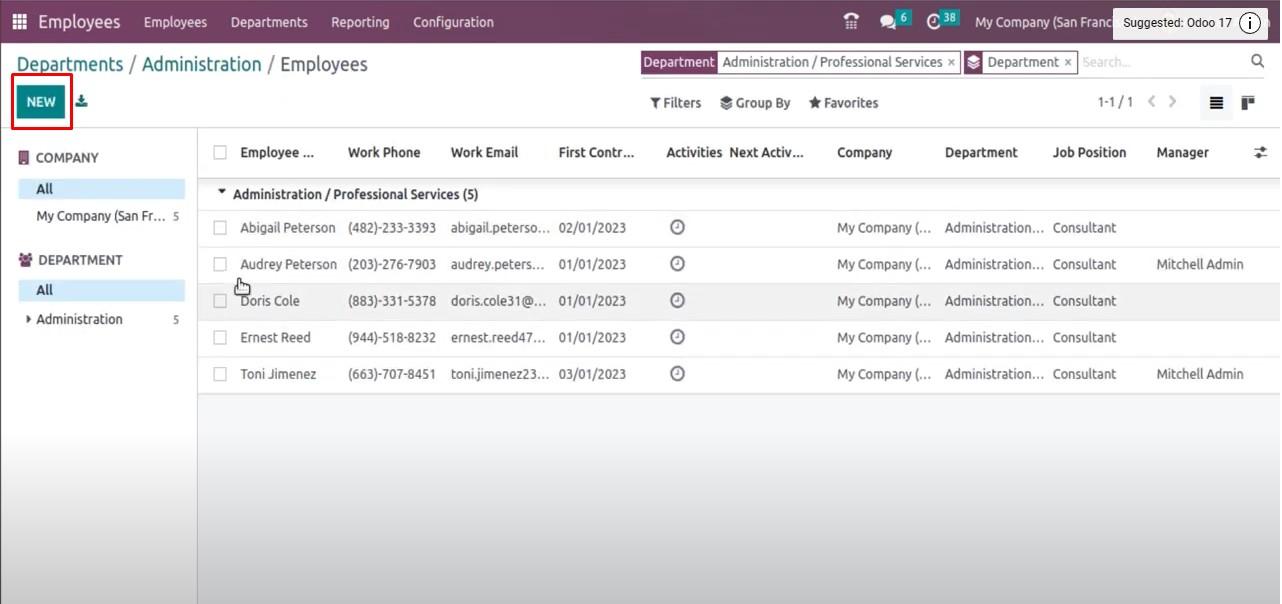Viewport: 1282px width, 604px height.
Task: Open the Reporting menu
Action: point(360,22)
